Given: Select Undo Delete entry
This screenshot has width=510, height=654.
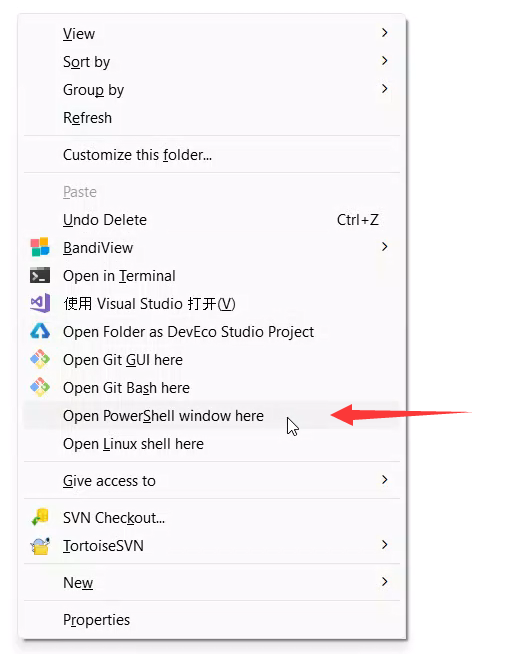Looking at the screenshot, I should click(212, 220).
